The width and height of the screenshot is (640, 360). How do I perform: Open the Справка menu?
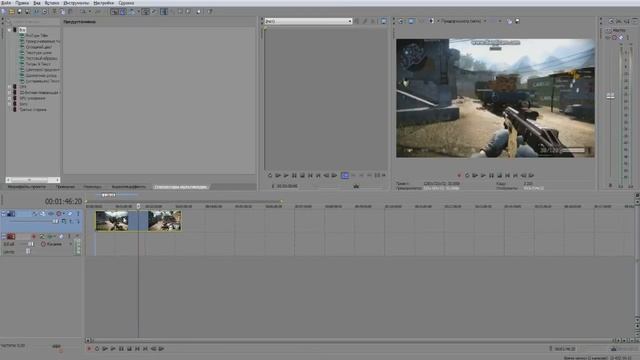[126, 3]
